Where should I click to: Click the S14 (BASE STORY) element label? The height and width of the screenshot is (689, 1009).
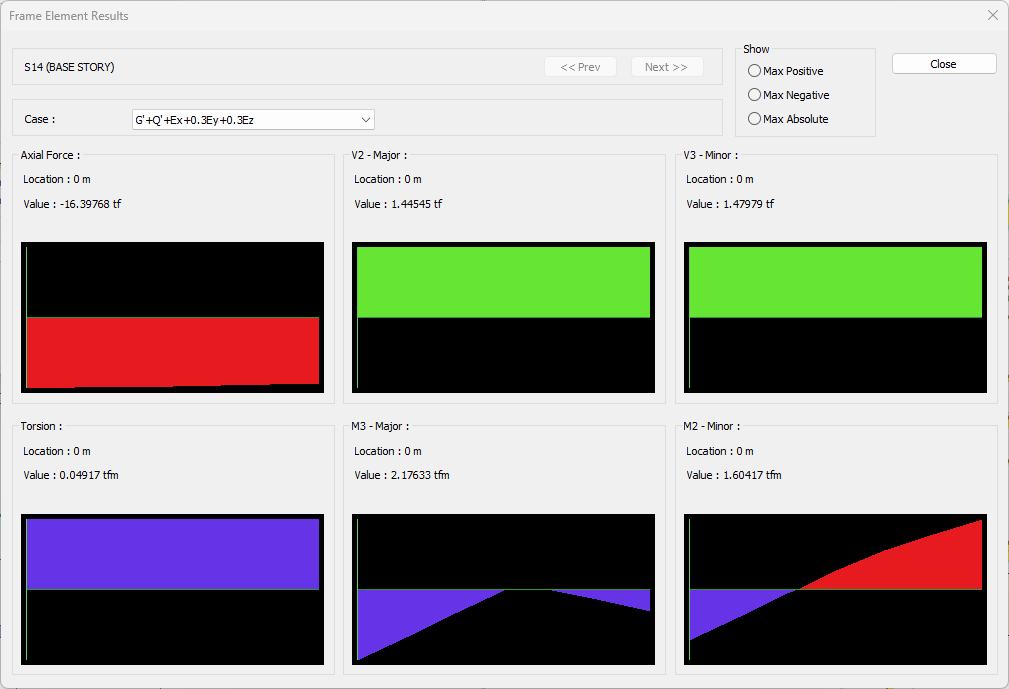tap(69, 67)
